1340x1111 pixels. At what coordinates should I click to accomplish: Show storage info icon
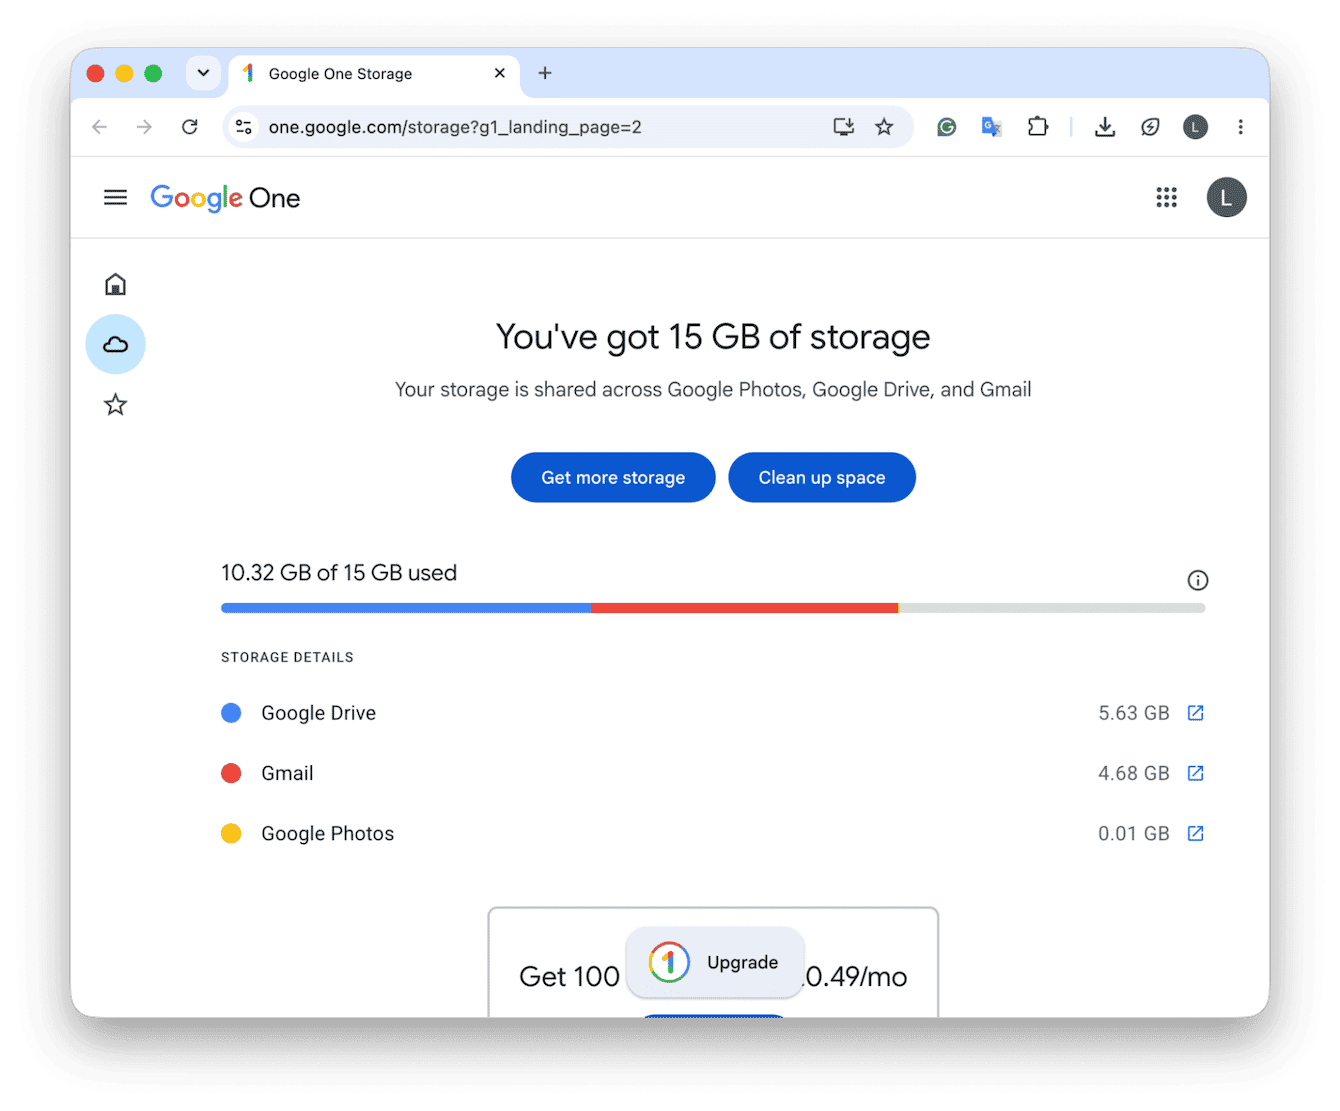tap(1197, 581)
